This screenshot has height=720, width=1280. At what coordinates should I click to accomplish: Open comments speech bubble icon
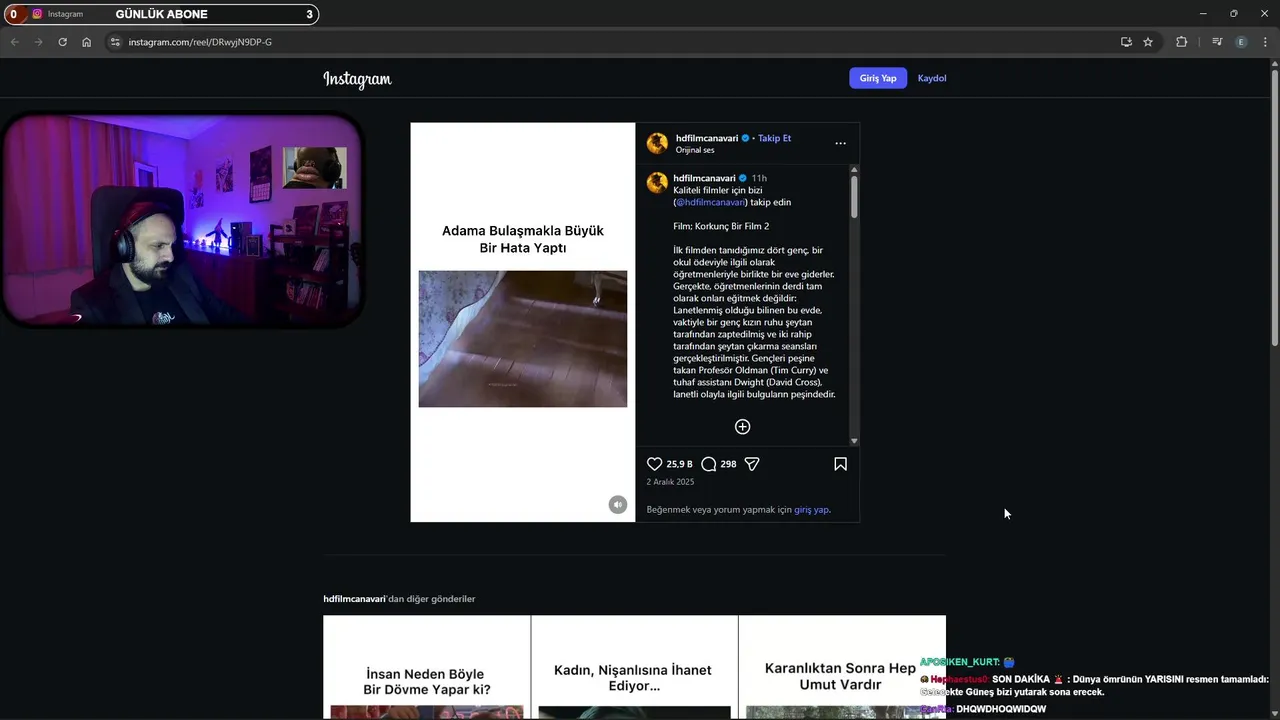coord(708,464)
